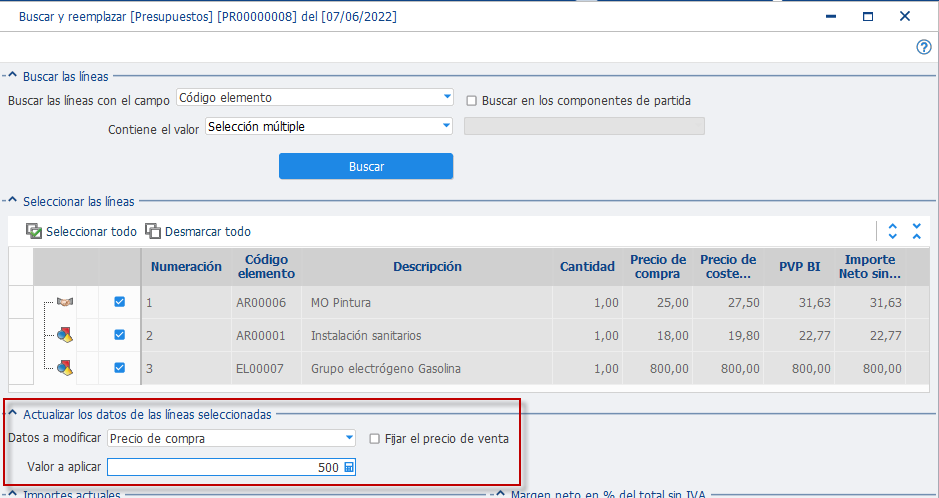
Task: Select the AR00001 code cell
Action: [266, 335]
